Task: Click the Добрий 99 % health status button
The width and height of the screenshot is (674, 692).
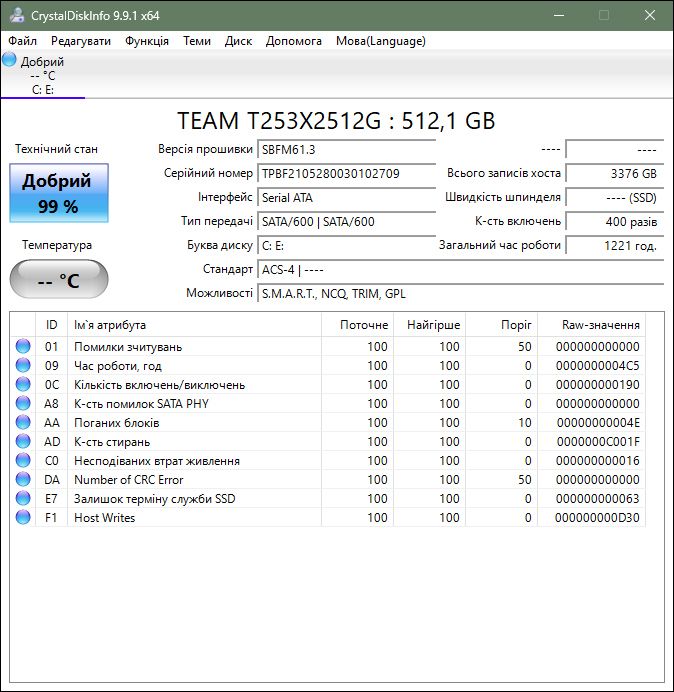Action: pyautogui.click(x=59, y=193)
